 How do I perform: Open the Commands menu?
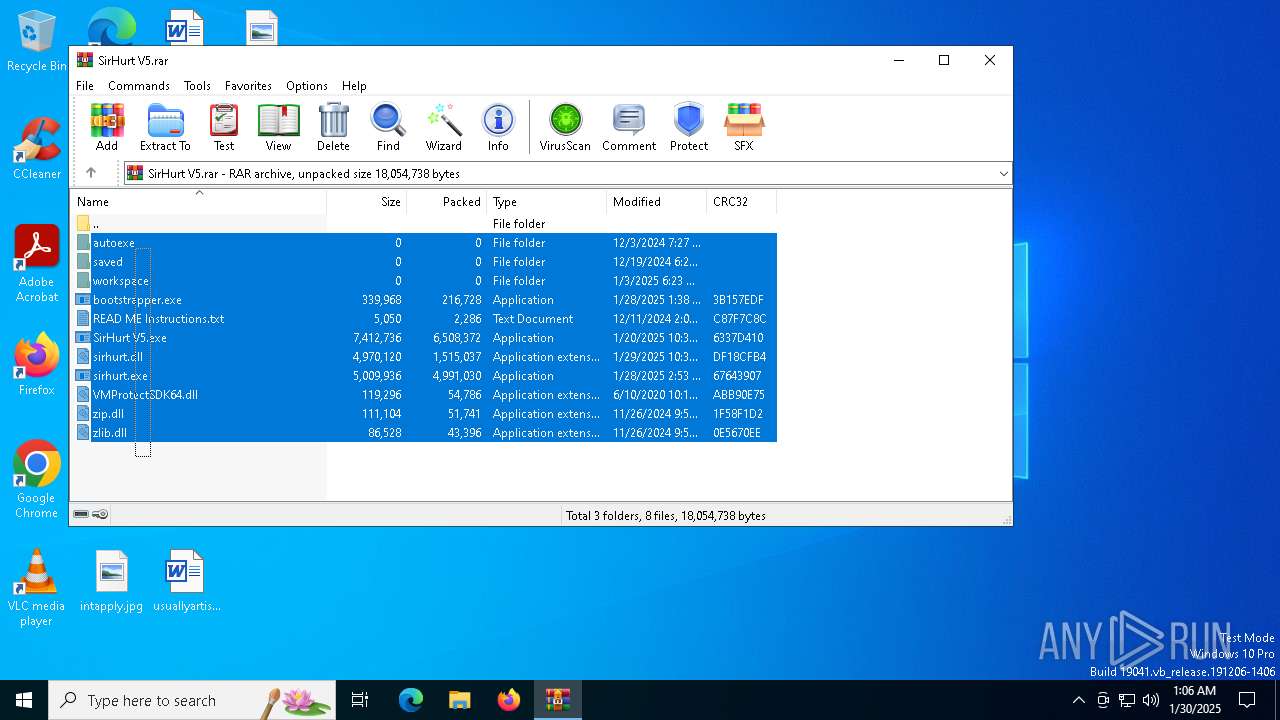pyautogui.click(x=139, y=86)
